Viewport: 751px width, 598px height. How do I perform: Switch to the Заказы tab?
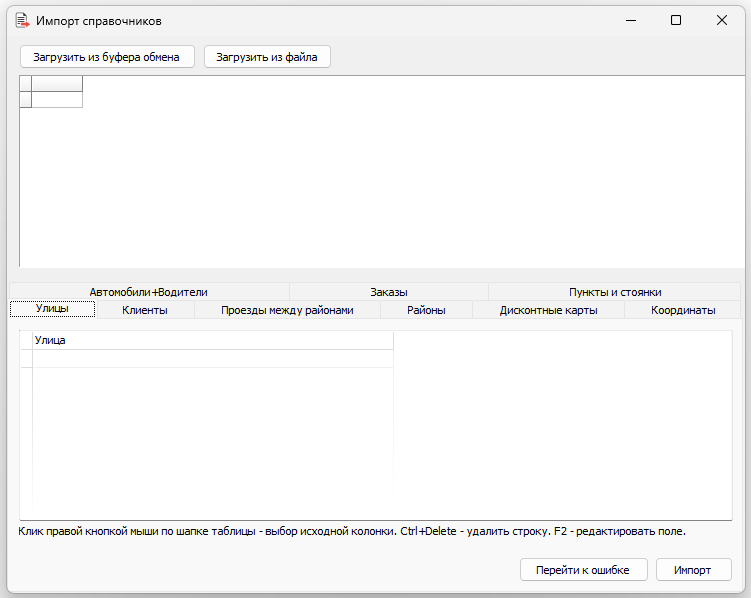coord(388,292)
